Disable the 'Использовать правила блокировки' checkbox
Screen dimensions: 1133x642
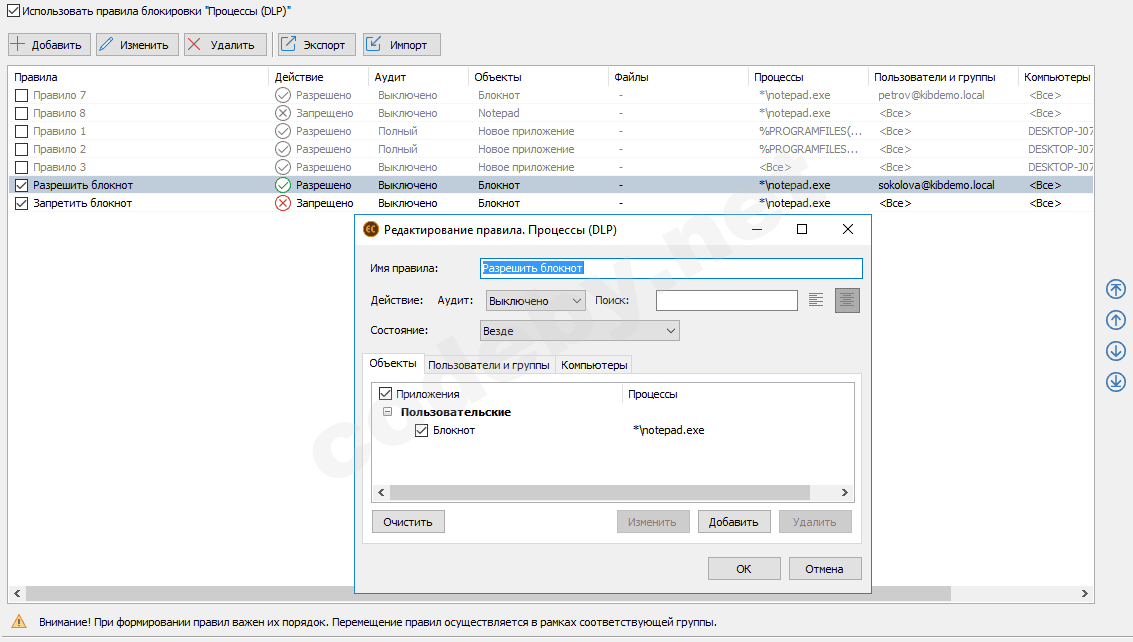(x=13, y=10)
